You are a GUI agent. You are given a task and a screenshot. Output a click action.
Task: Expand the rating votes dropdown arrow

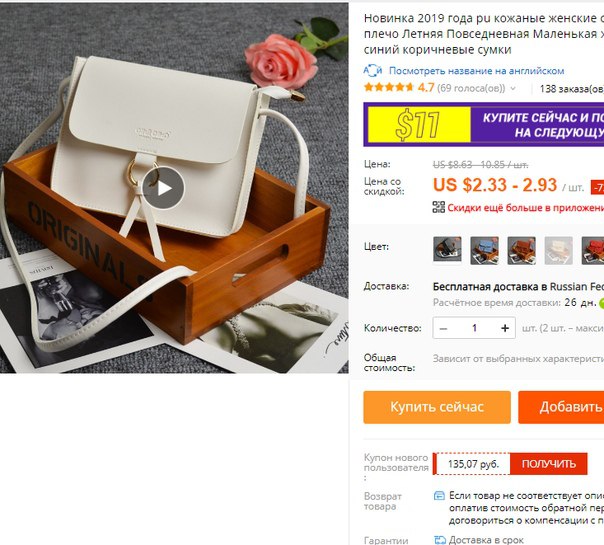513,89
